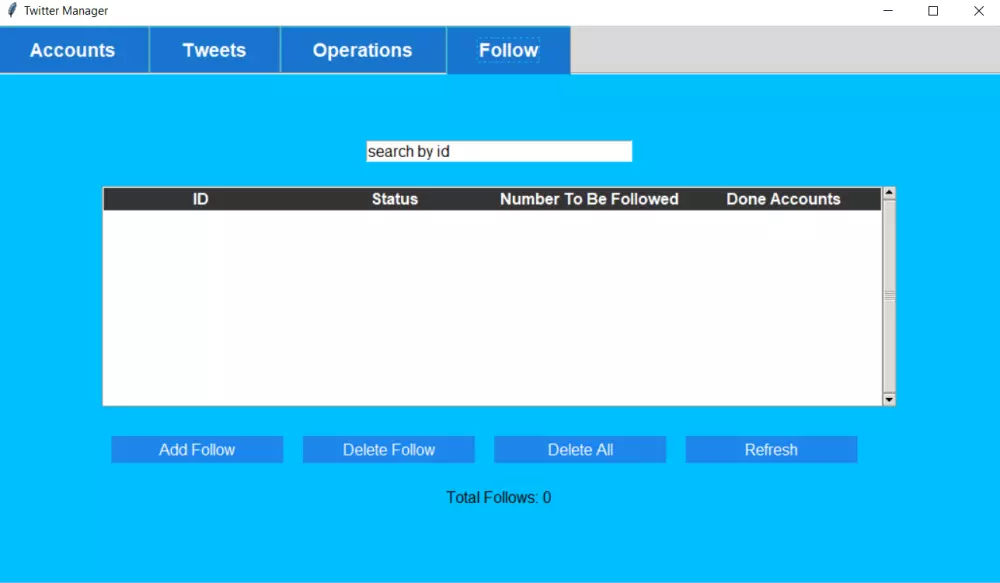1000x583 pixels.
Task: Minimize the Twitter Manager window
Action: 888,11
